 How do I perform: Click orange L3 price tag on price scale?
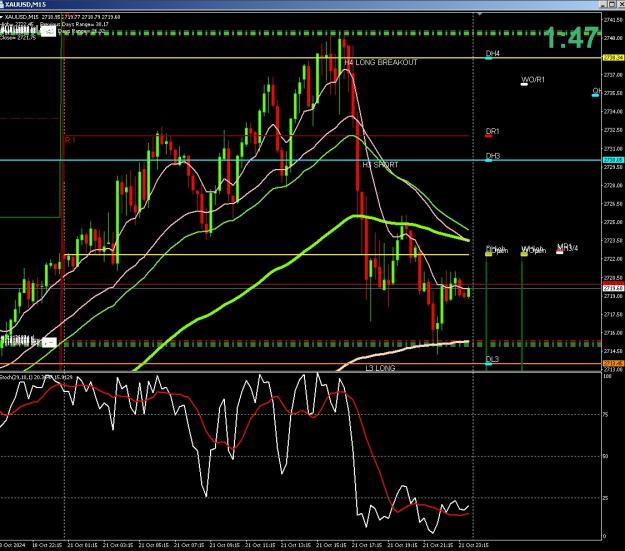click(613, 363)
